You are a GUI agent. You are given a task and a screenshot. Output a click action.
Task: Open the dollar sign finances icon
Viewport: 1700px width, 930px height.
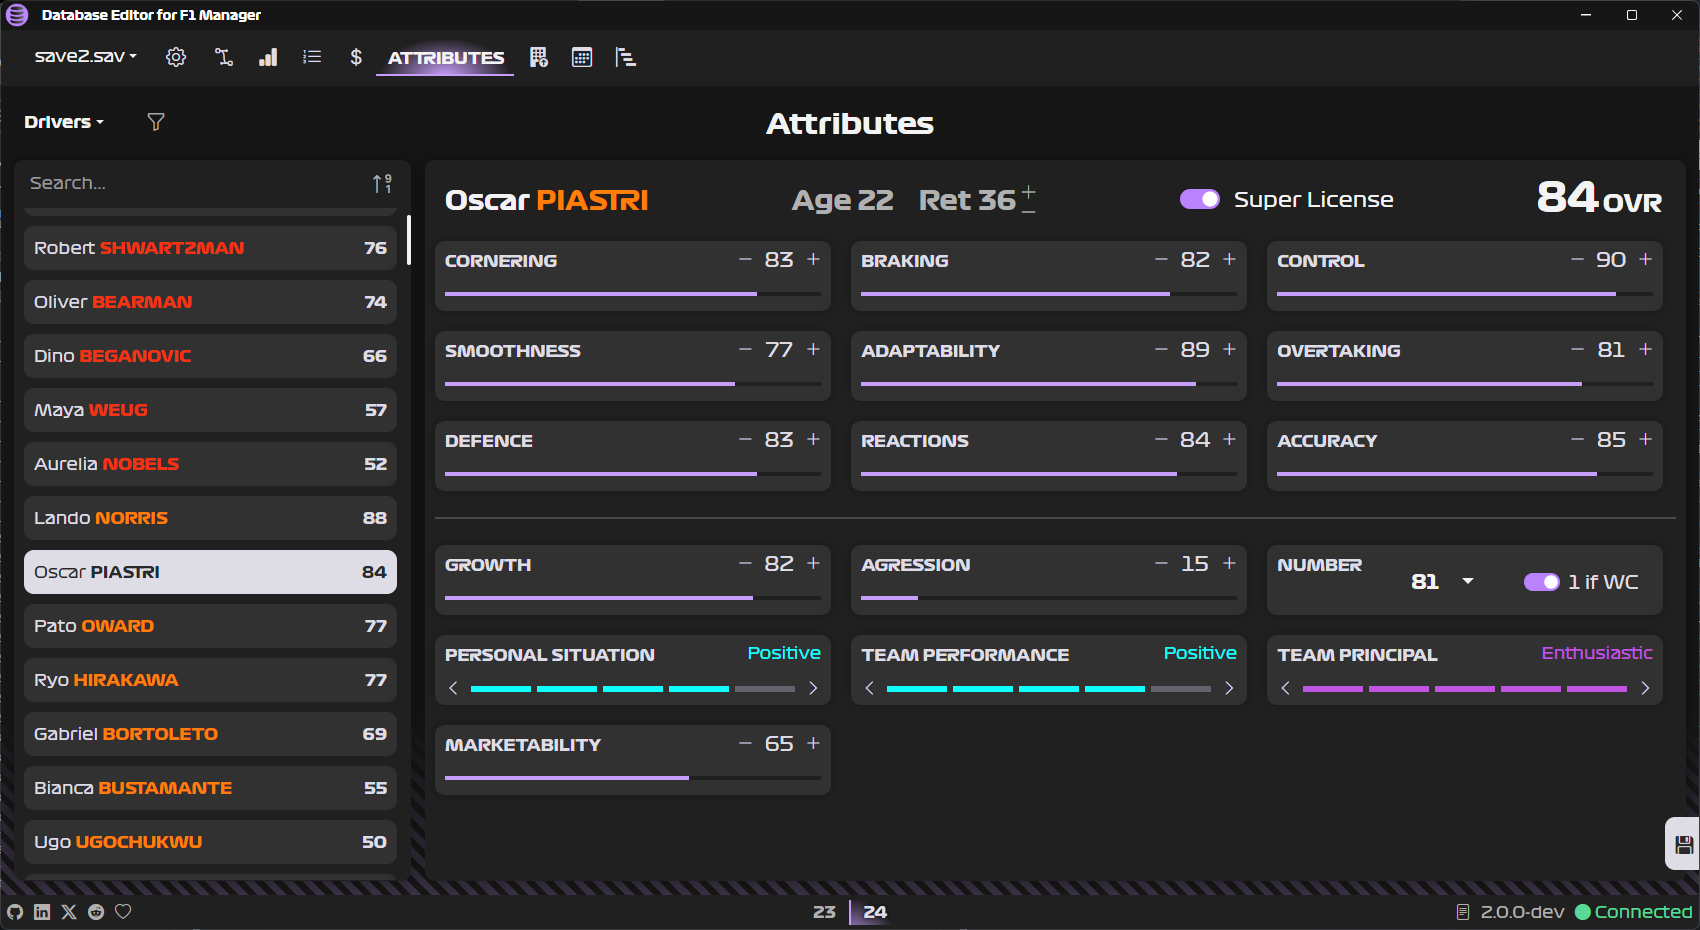click(356, 57)
